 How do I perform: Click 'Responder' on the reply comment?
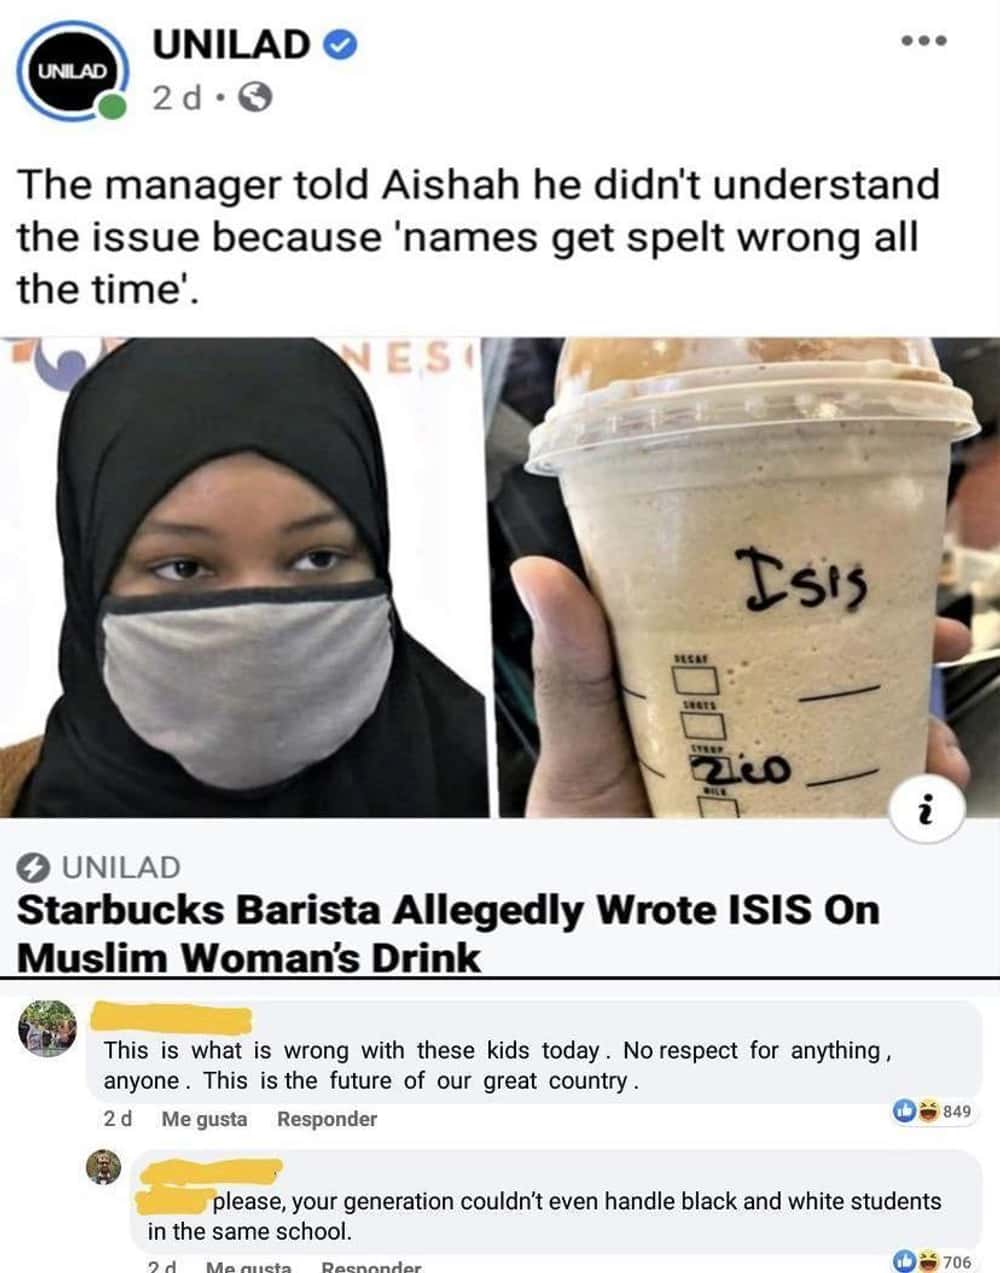[x=371, y=1267]
